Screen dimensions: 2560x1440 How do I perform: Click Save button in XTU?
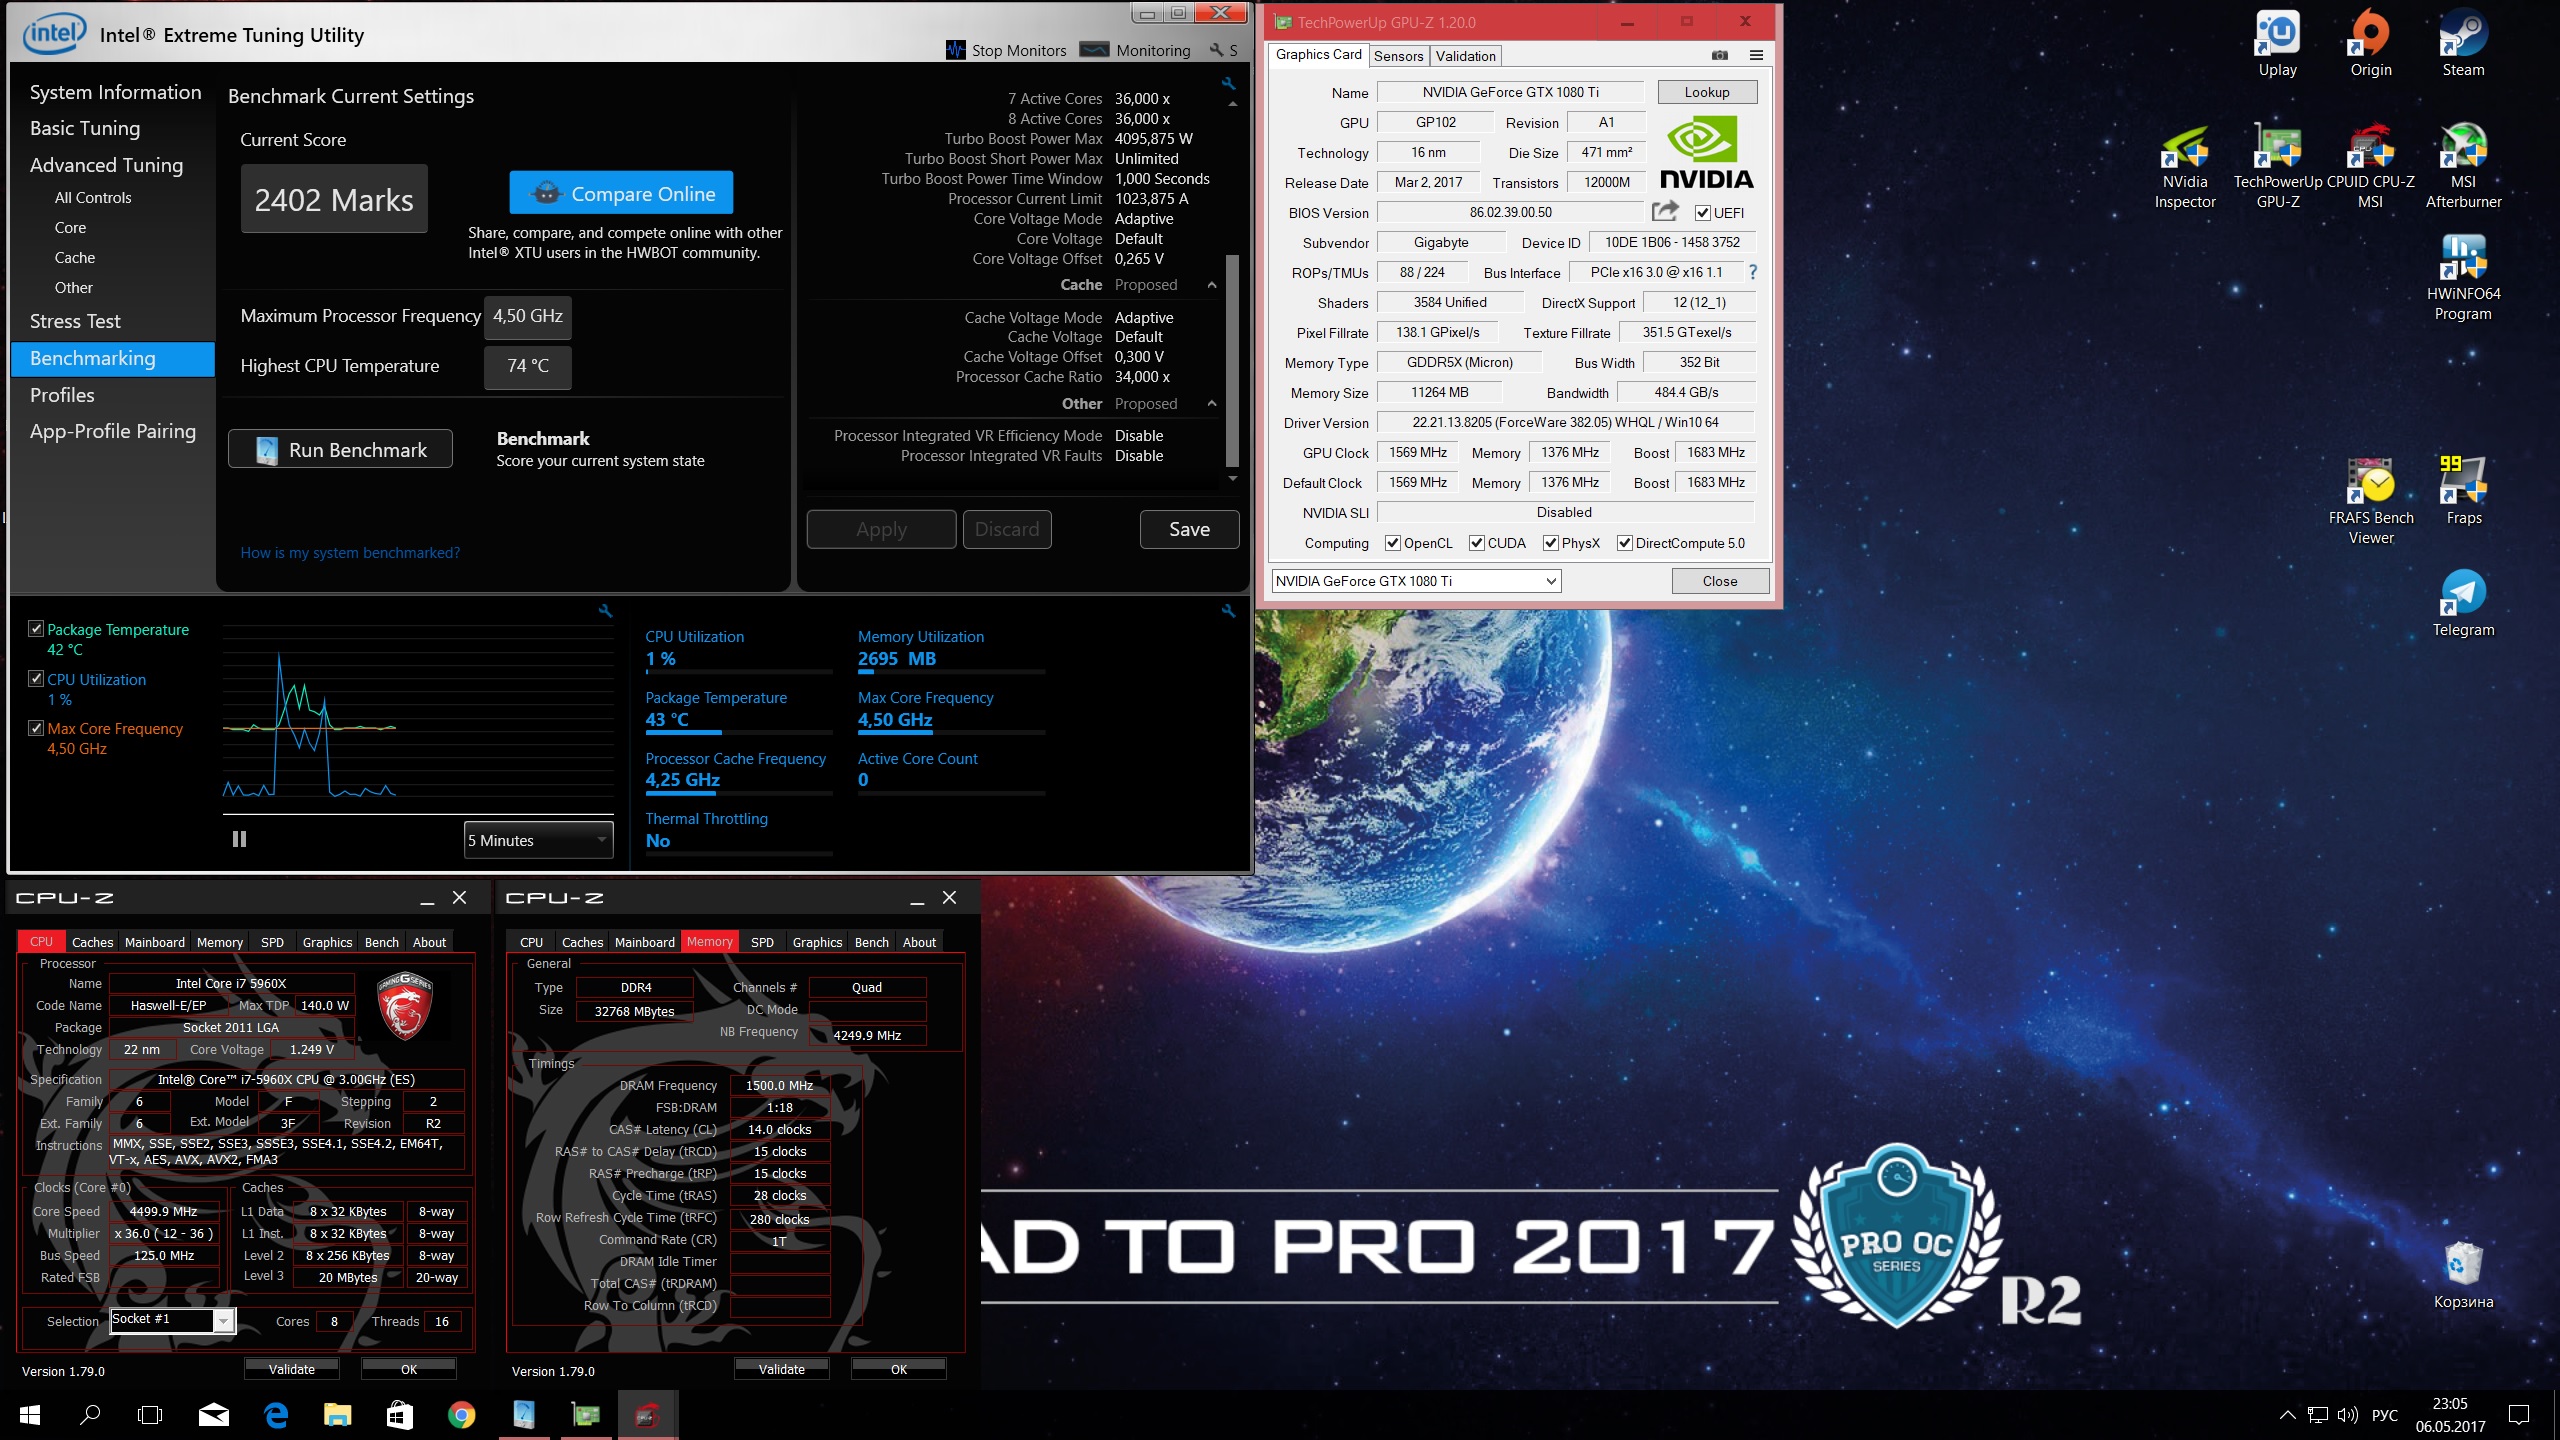tap(1189, 529)
